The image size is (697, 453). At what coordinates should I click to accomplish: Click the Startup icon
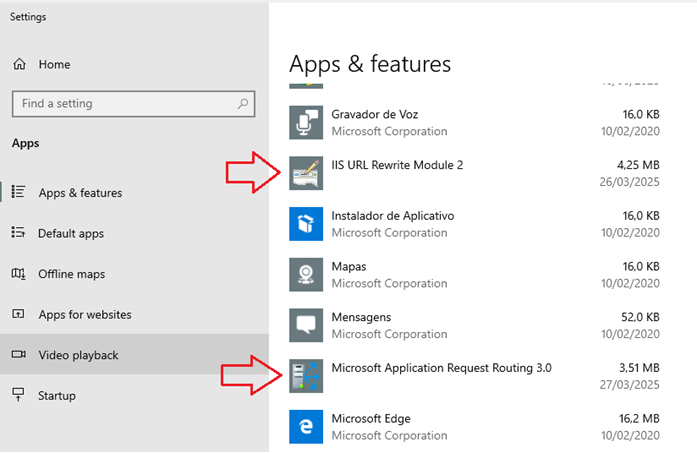(x=18, y=394)
